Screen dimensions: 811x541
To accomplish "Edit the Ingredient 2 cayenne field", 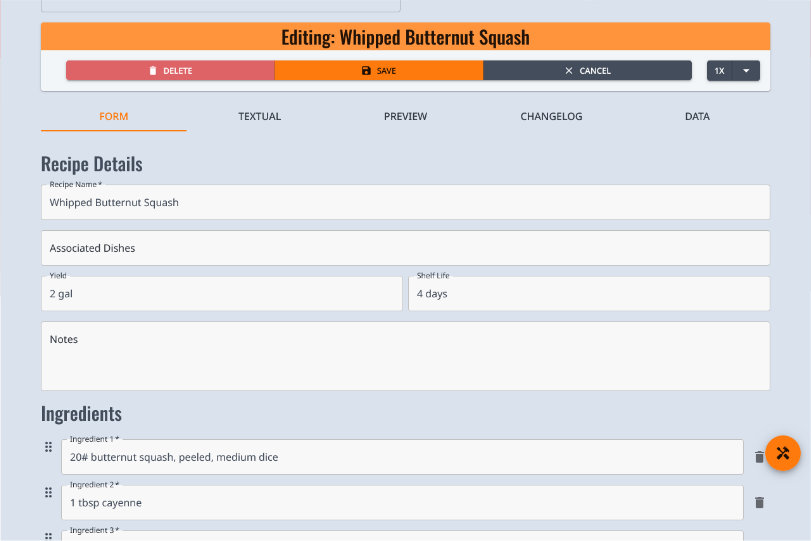I will (x=402, y=503).
